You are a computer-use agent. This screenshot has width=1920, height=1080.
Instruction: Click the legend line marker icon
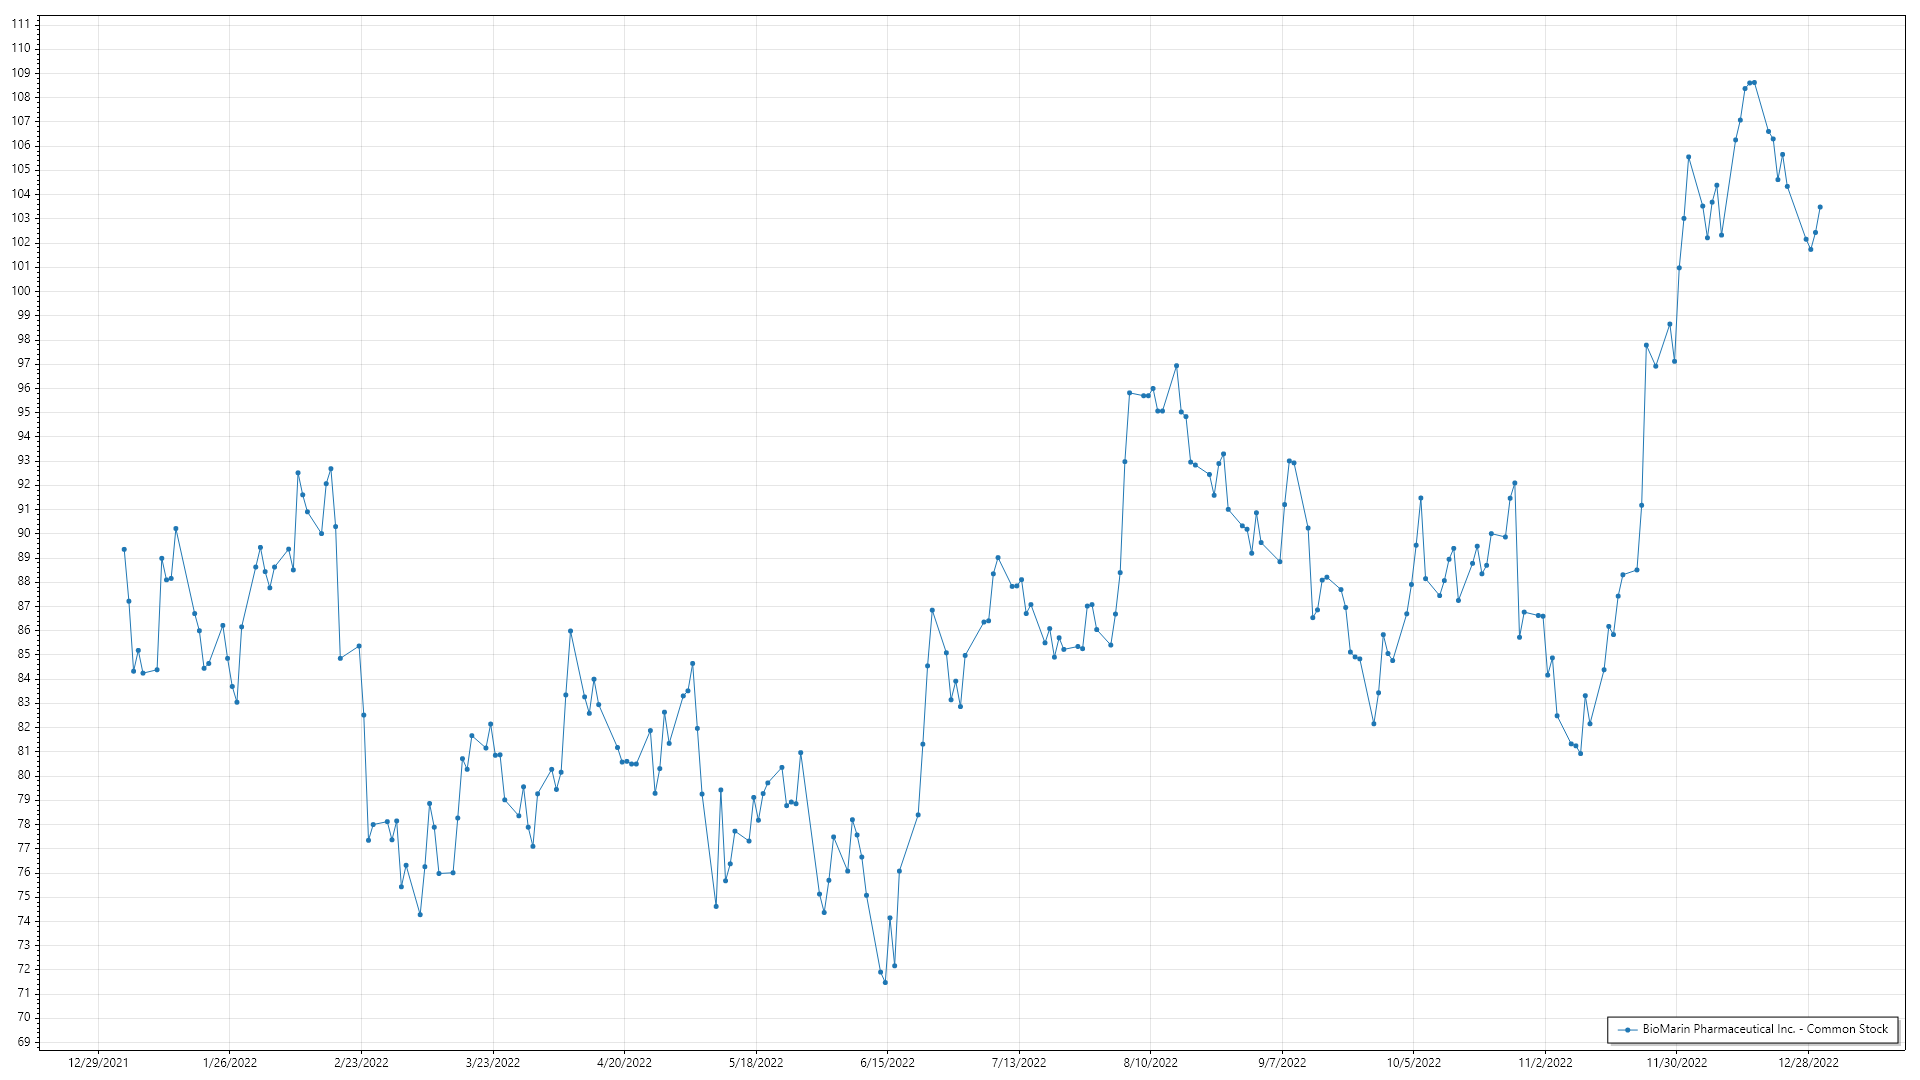[x=1627, y=1029]
